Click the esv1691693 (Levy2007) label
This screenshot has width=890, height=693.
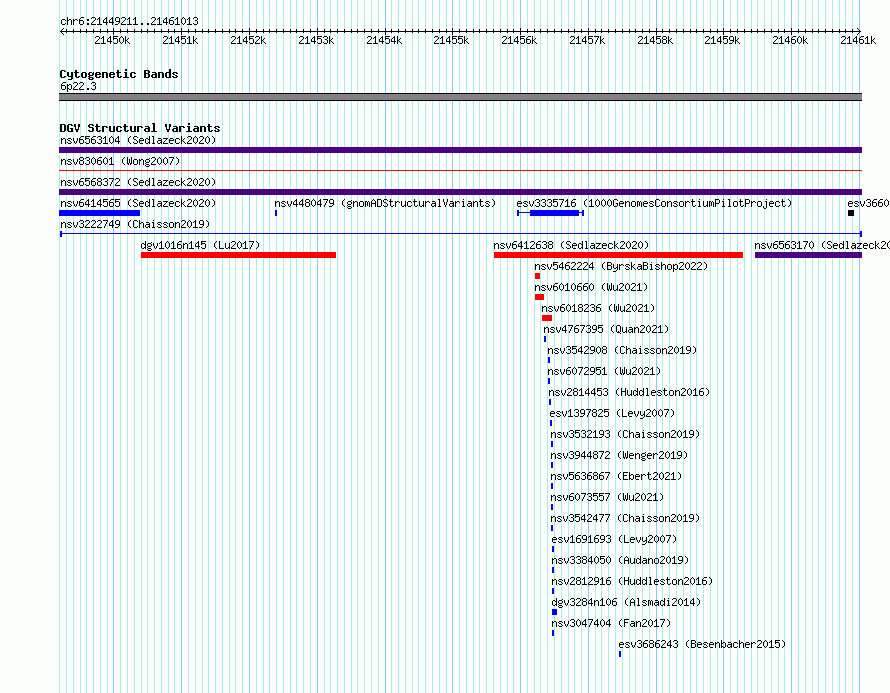tap(614, 539)
